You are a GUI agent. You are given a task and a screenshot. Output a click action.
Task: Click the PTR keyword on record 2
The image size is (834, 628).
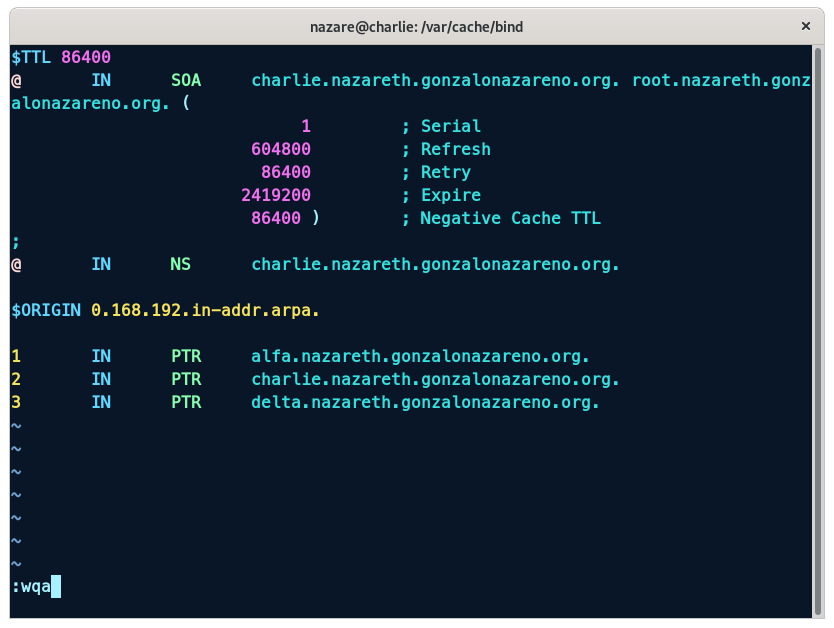click(x=186, y=380)
